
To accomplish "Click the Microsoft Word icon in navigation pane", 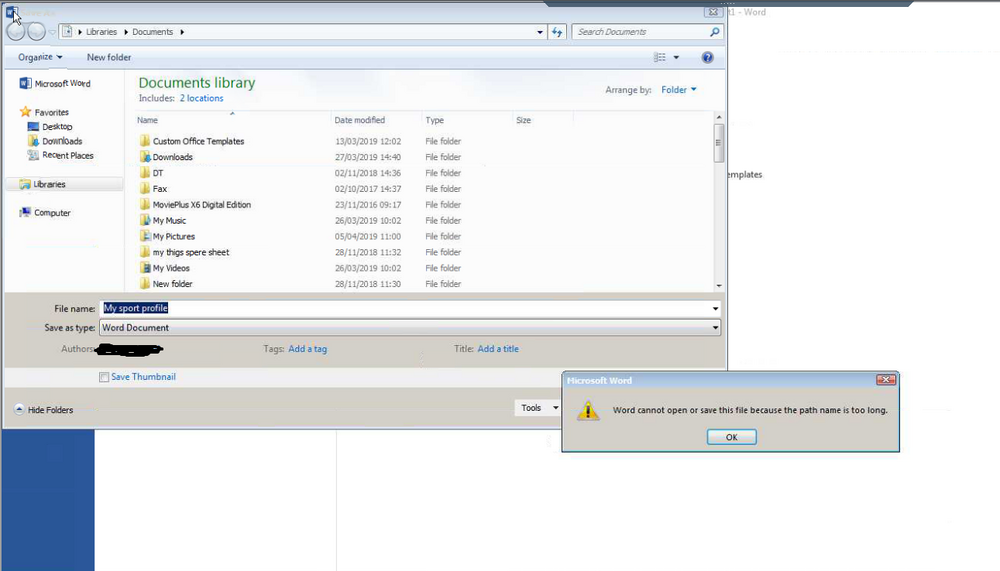I will 25,84.
